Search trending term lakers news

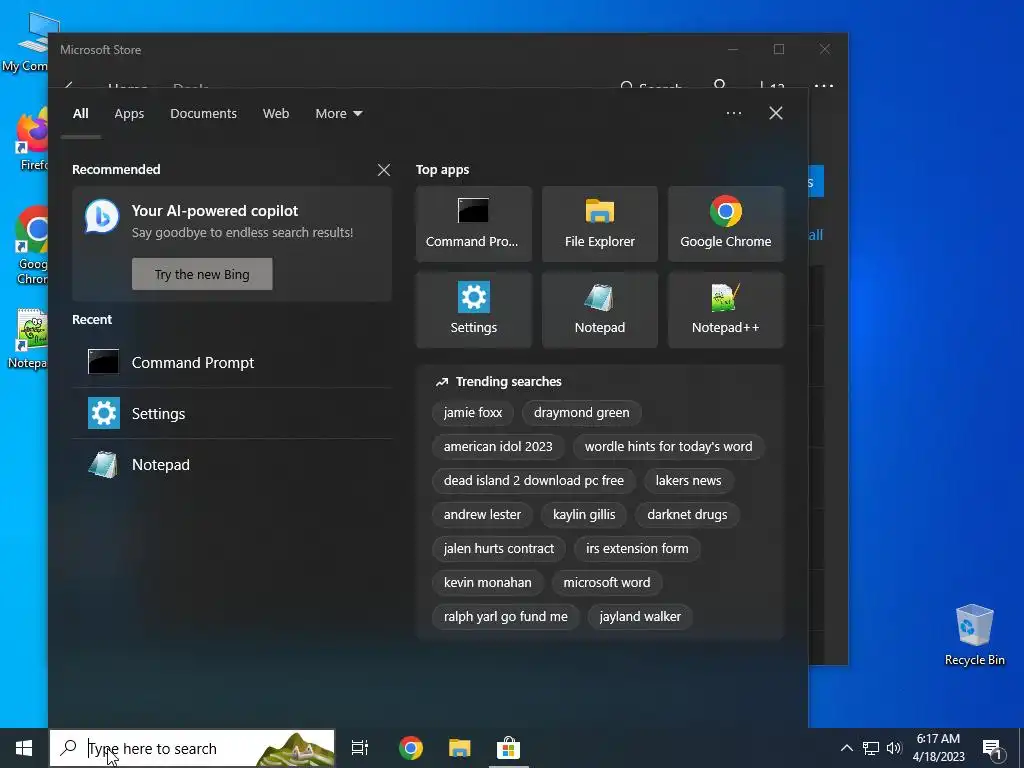click(x=688, y=481)
